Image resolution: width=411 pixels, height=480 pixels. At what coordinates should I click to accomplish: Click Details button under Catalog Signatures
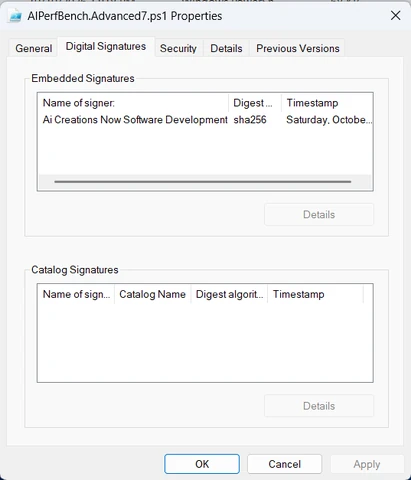[x=319, y=406]
